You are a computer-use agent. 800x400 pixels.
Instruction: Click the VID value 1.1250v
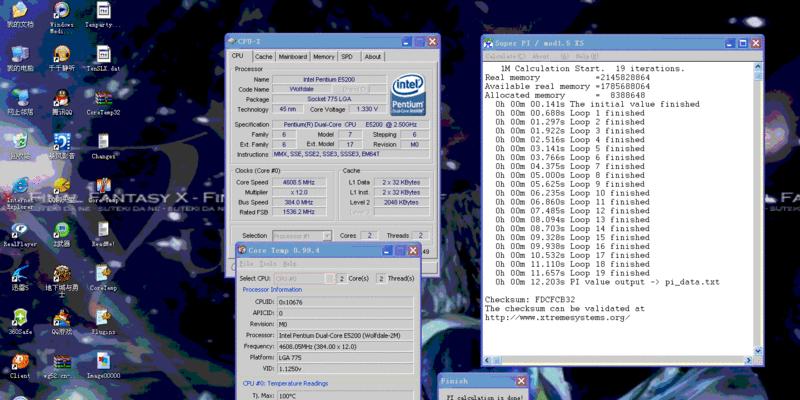(x=345, y=368)
